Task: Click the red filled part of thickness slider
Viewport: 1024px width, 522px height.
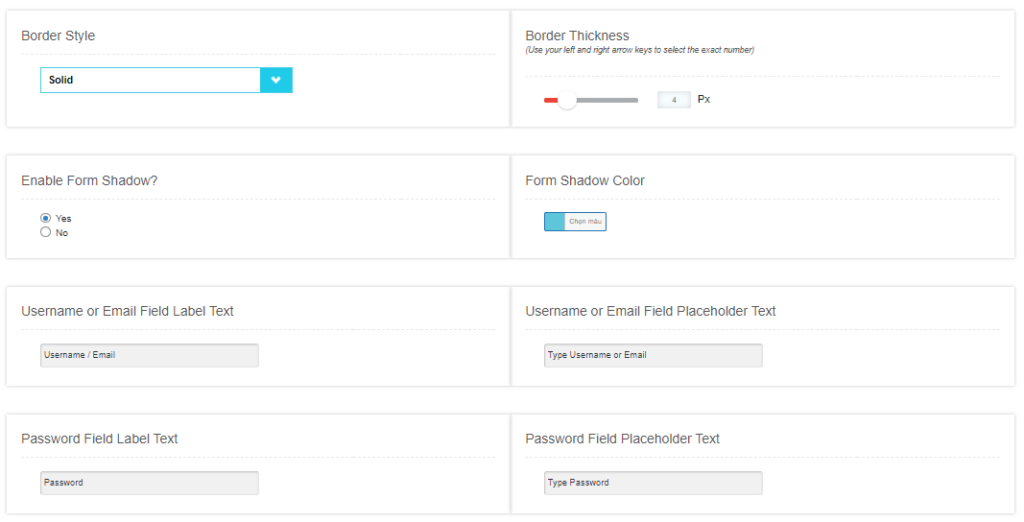Action: tap(551, 100)
